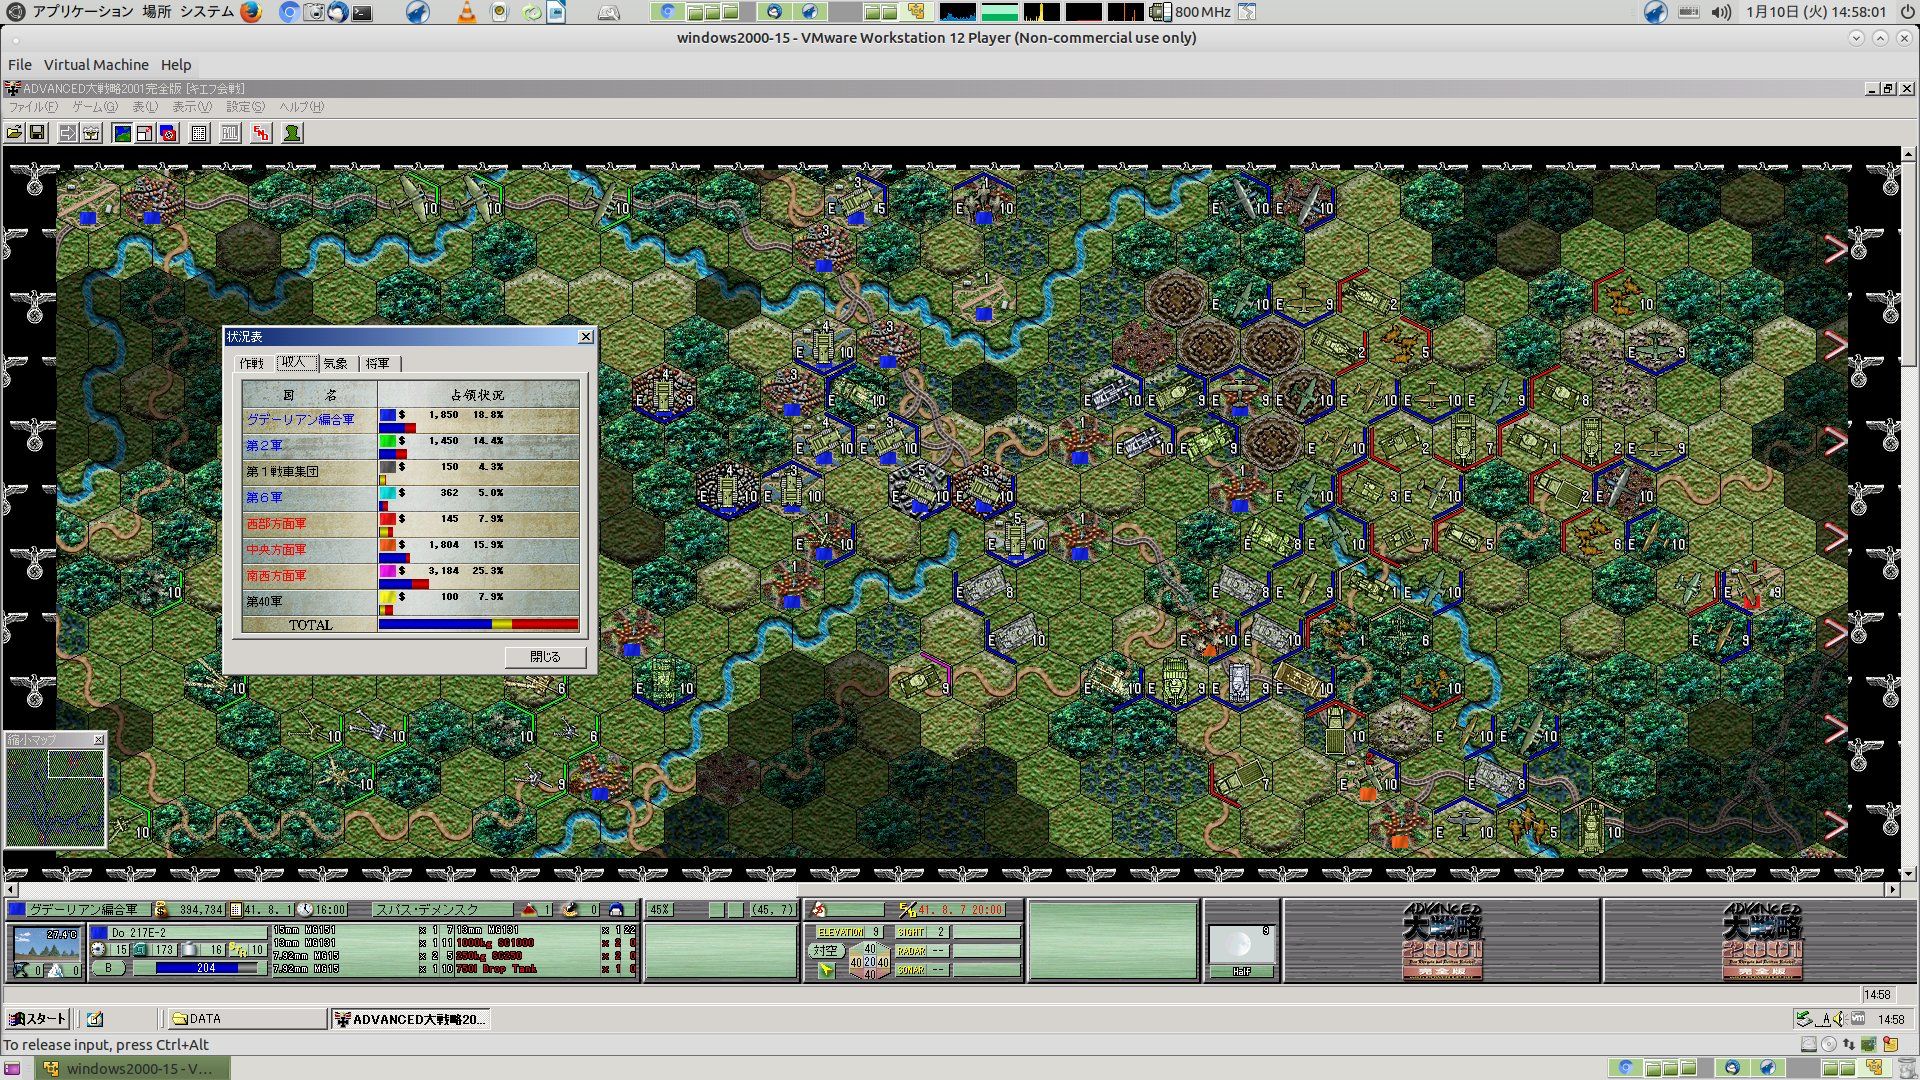This screenshot has height=1080, width=1920.
Task: Click the DATA folder taskbar button
Action: (246, 1019)
